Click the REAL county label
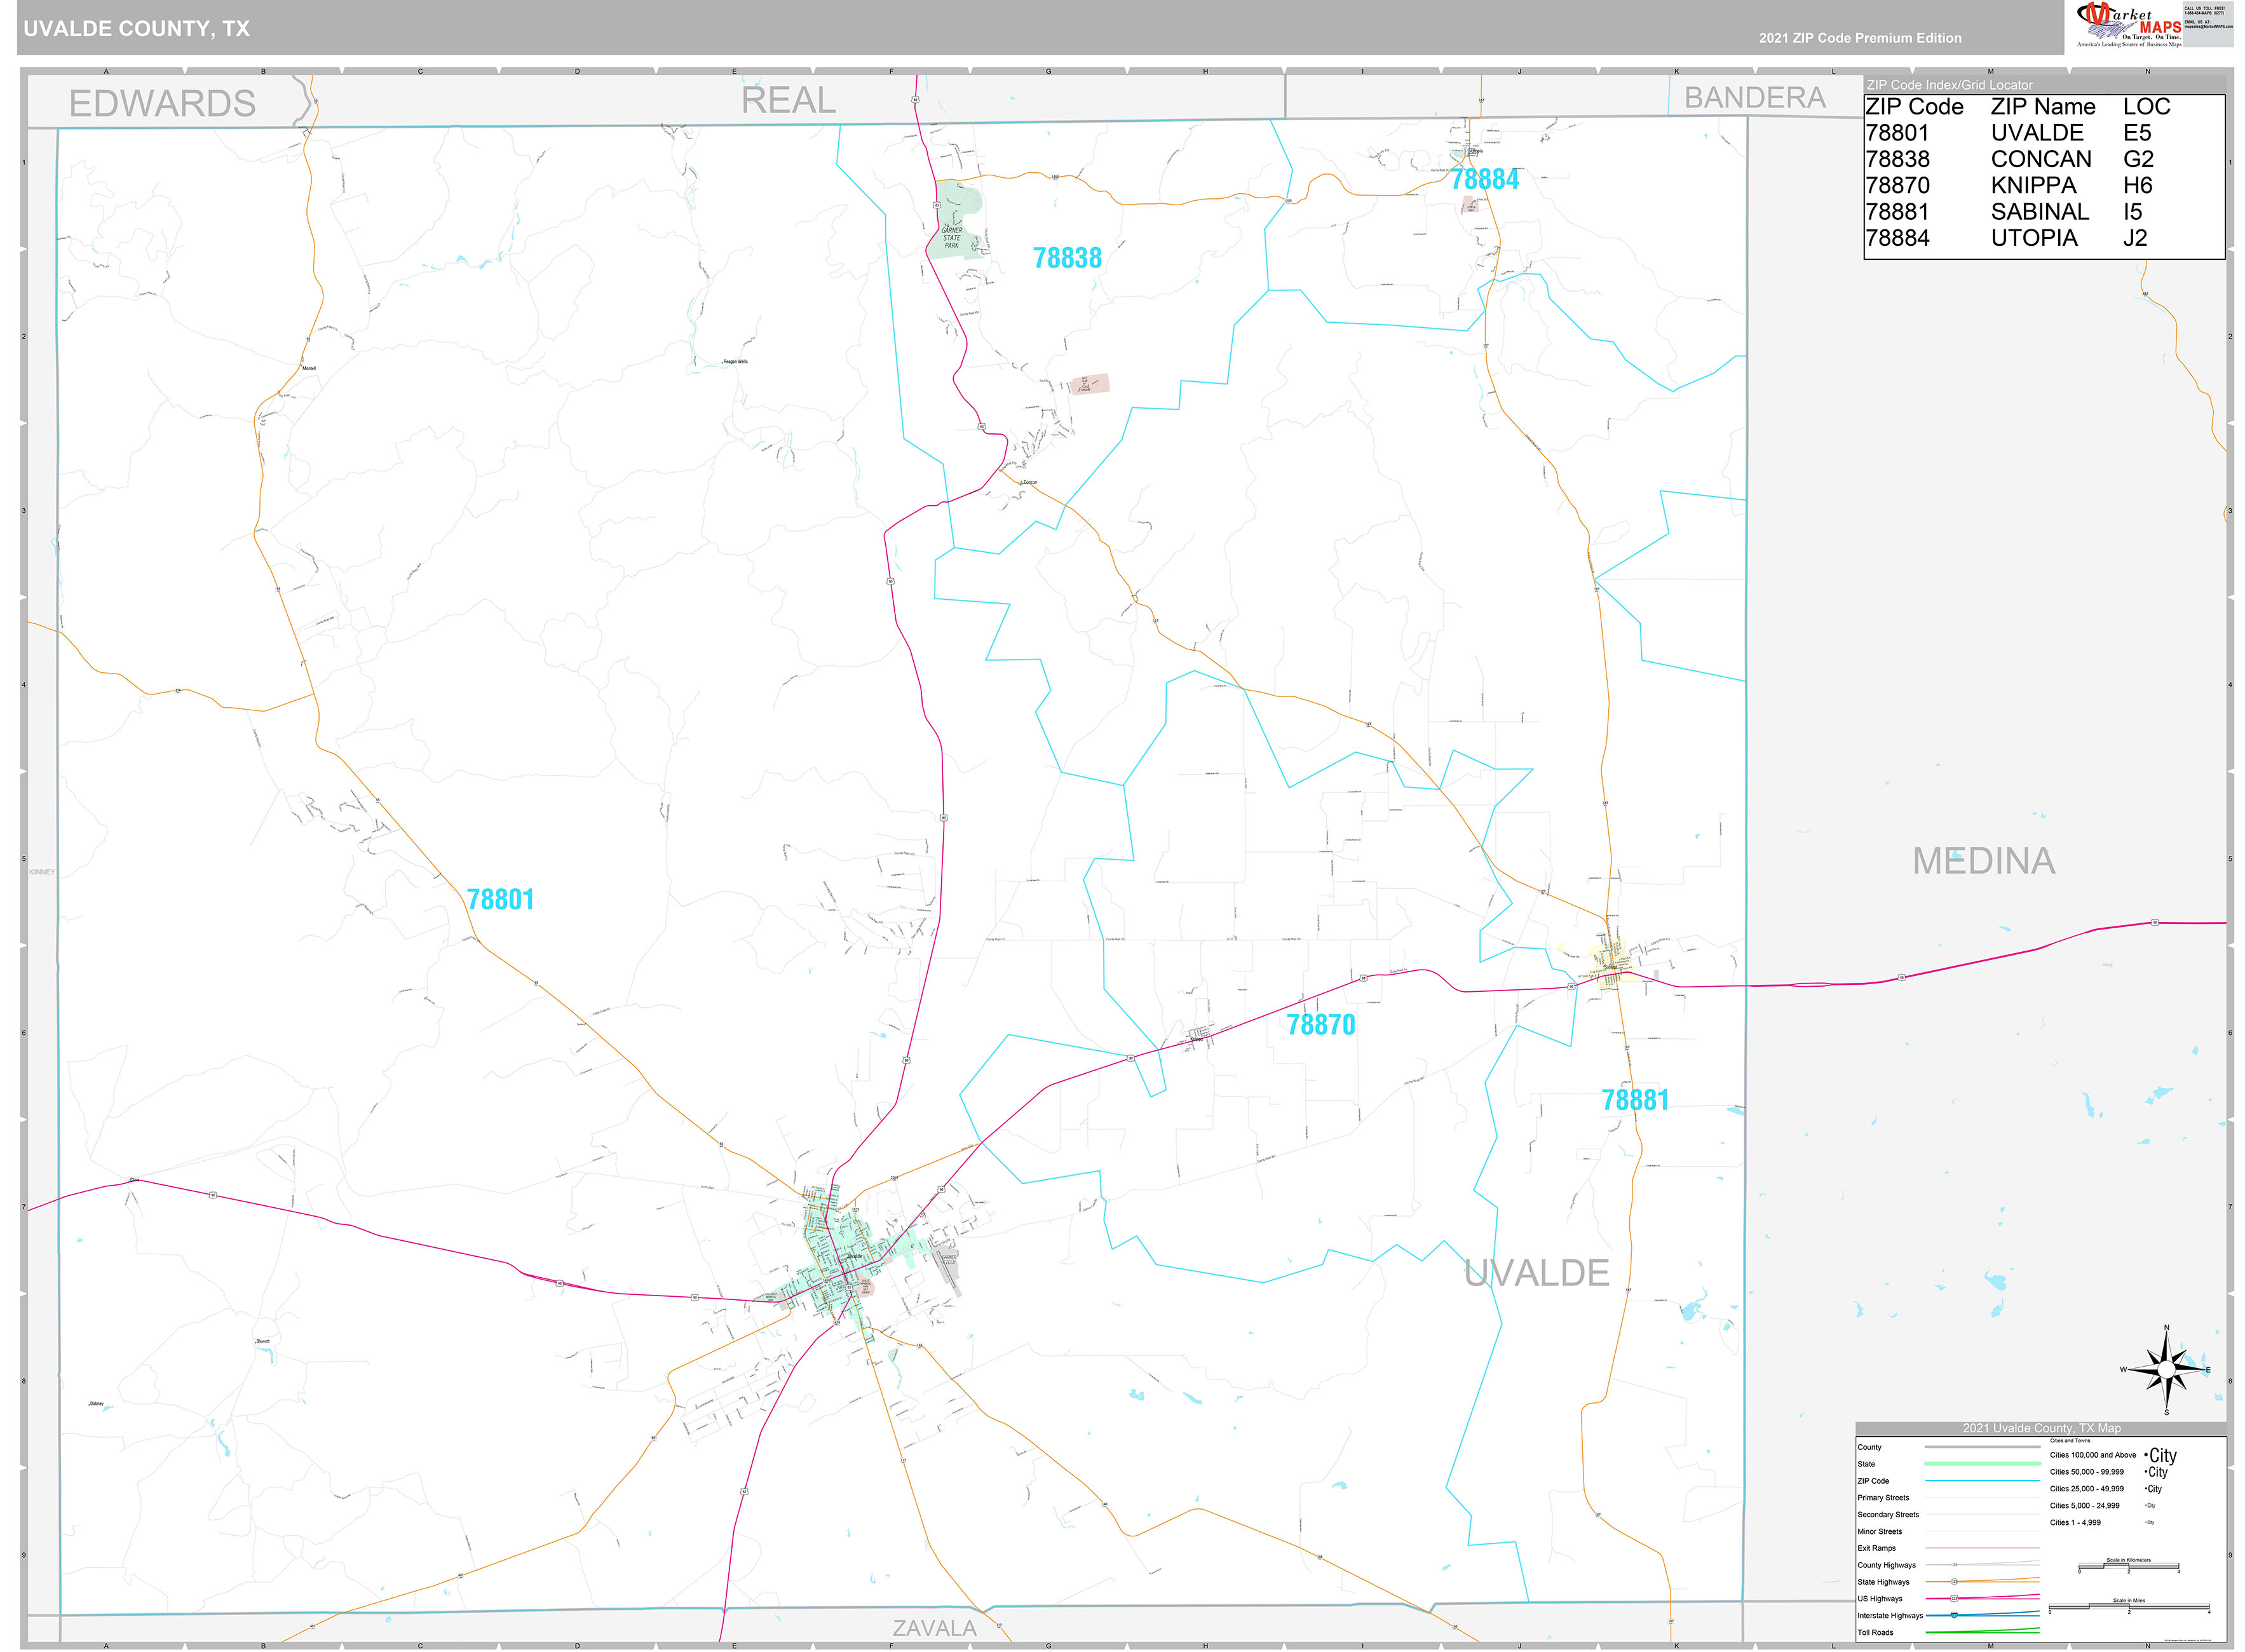The width and height of the screenshot is (2245, 1652). (788, 100)
